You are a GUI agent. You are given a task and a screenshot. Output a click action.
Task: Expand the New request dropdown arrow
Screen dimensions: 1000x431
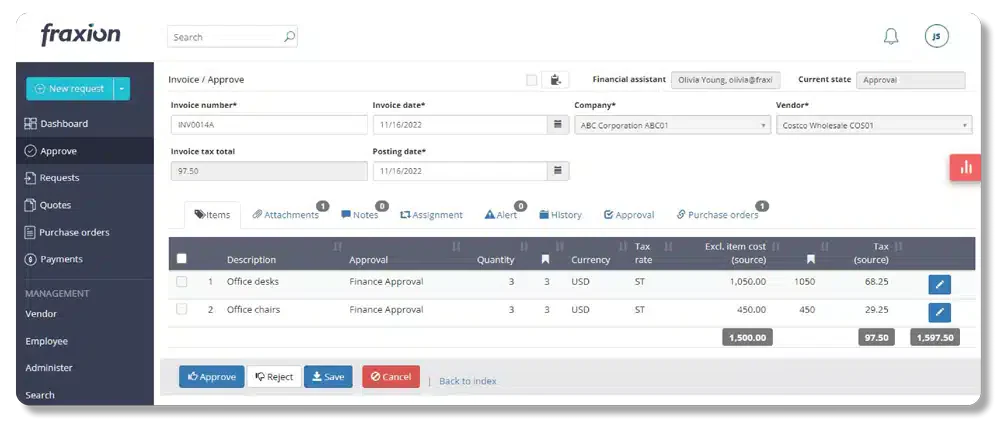122,89
